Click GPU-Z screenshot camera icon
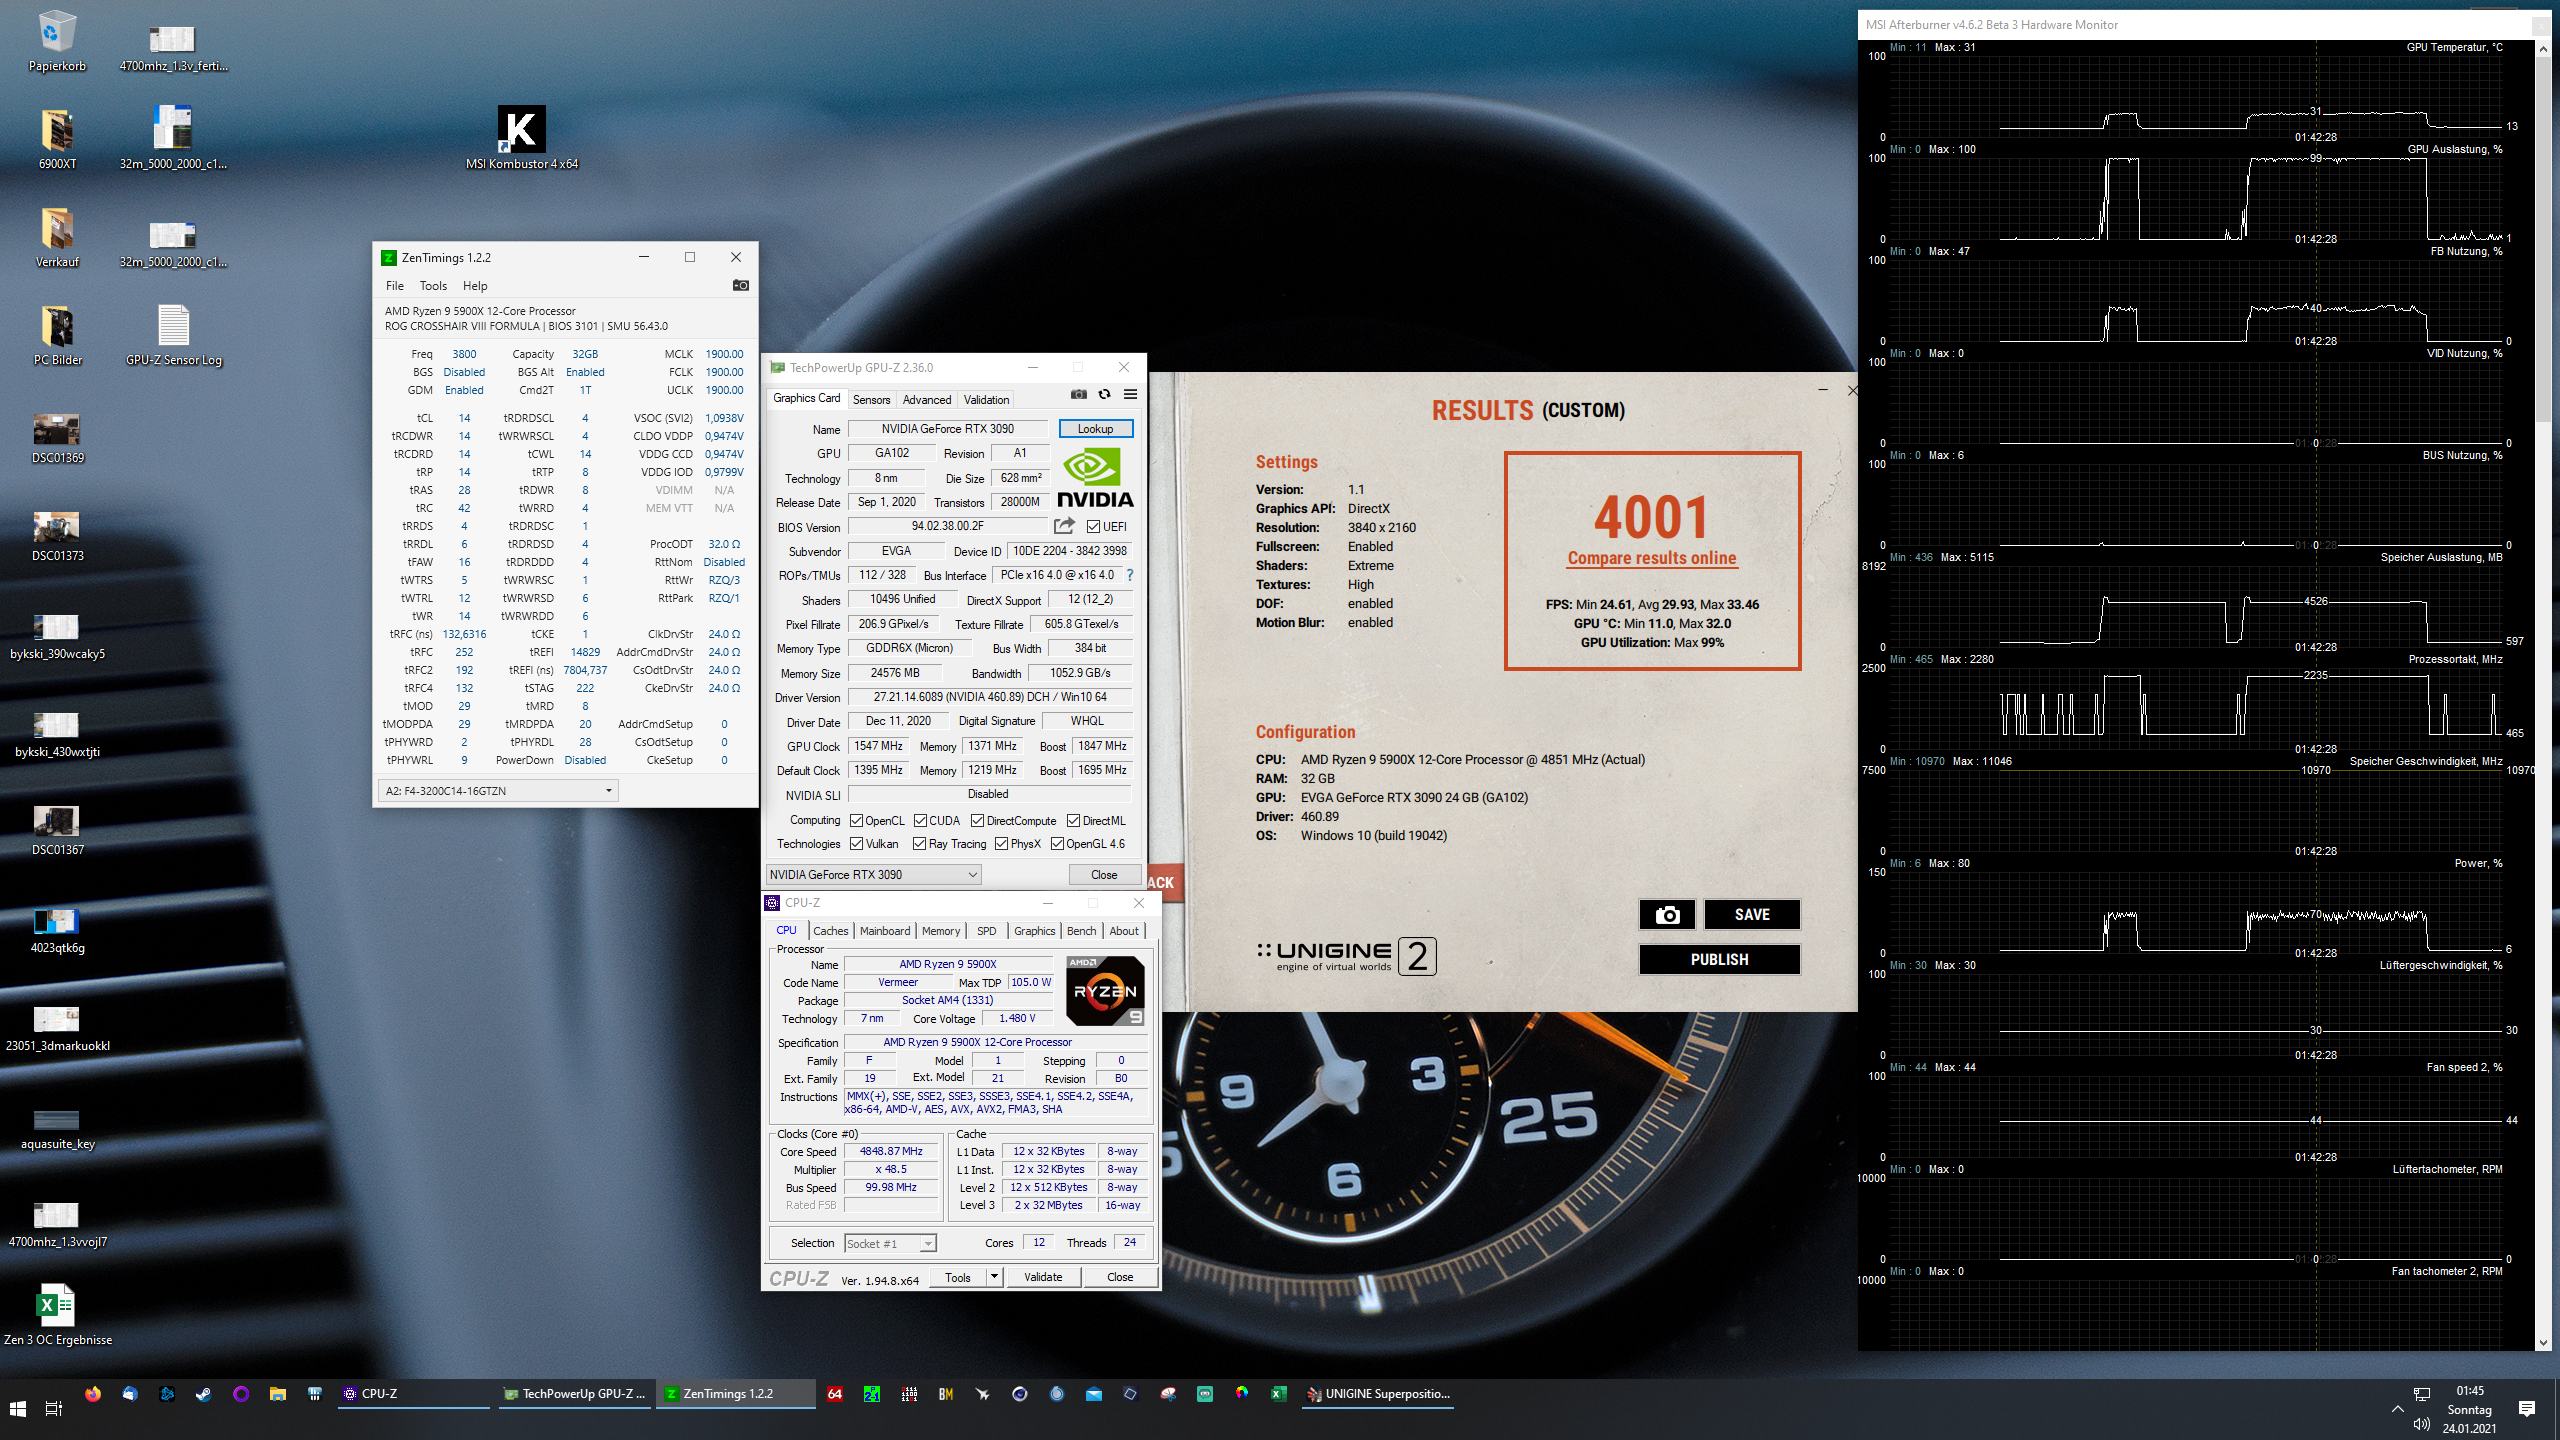Viewport: 2560px width, 1440px height. tap(1078, 394)
